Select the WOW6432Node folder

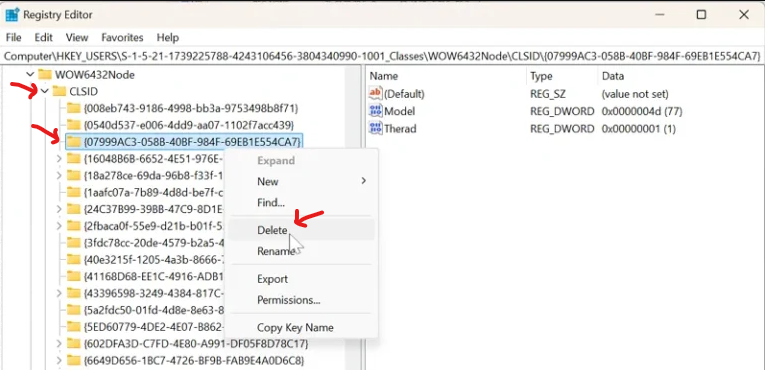click(x=95, y=75)
